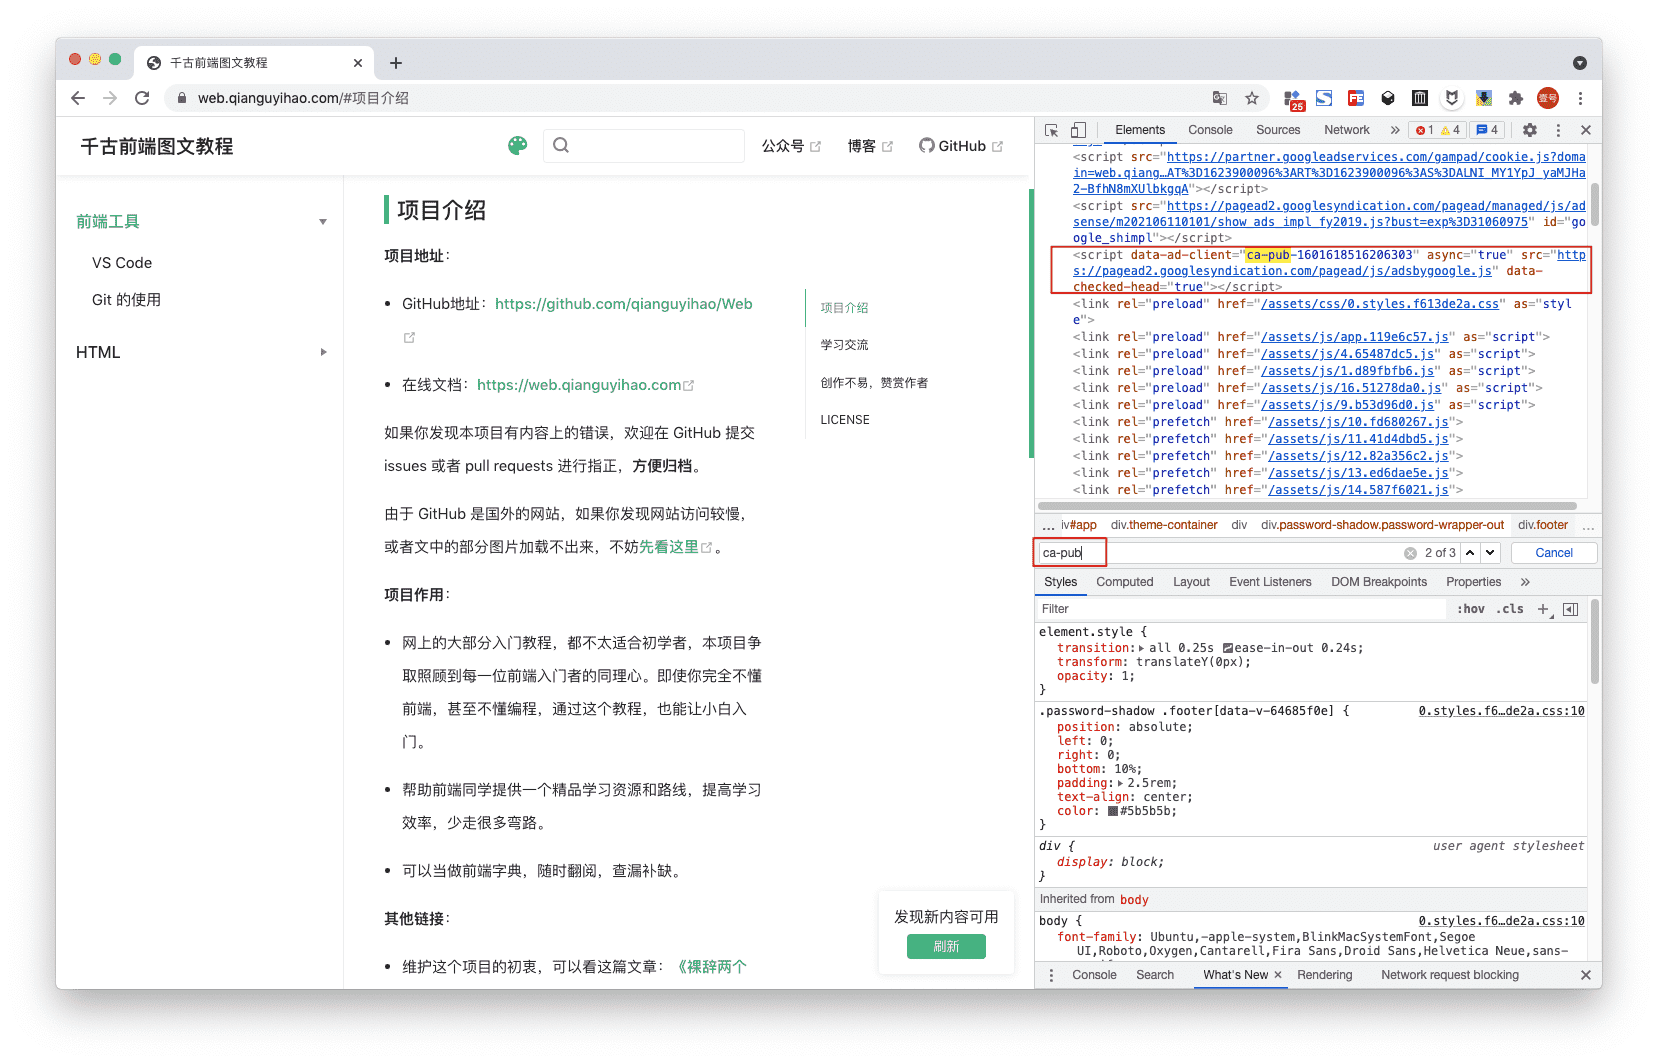The width and height of the screenshot is (1658, 1063).
Task: Jump to LICENSE in page outline
Action: tap(845, 420)
